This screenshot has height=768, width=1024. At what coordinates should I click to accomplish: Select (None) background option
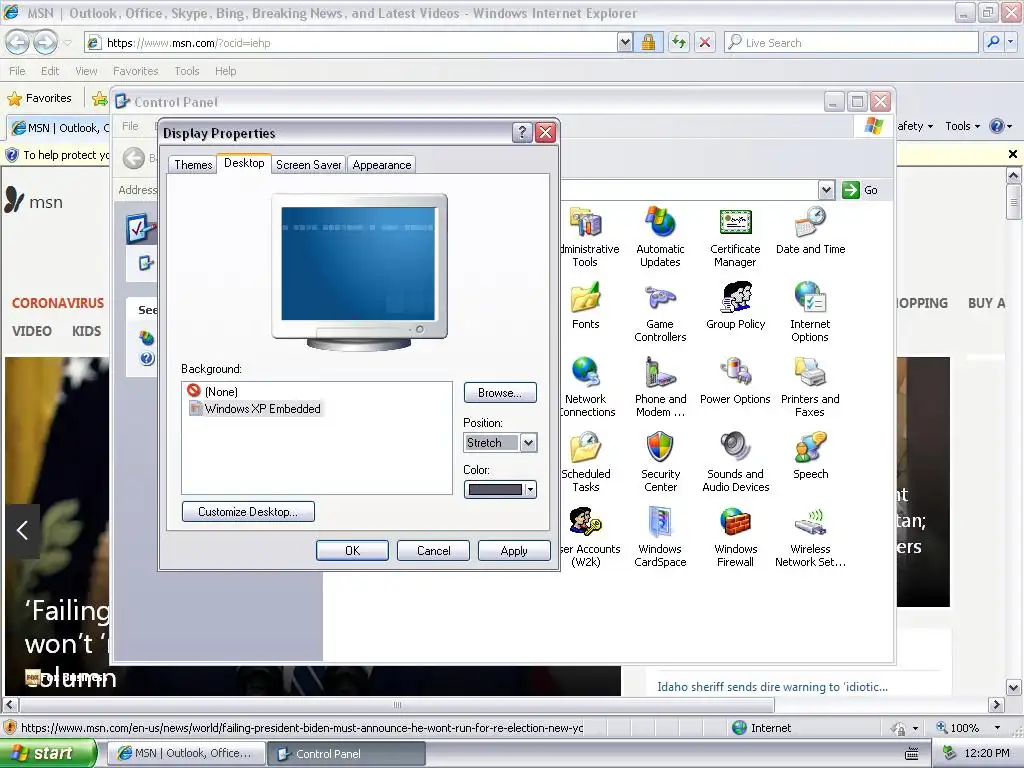pyautogui.click(x=212, y=391)
